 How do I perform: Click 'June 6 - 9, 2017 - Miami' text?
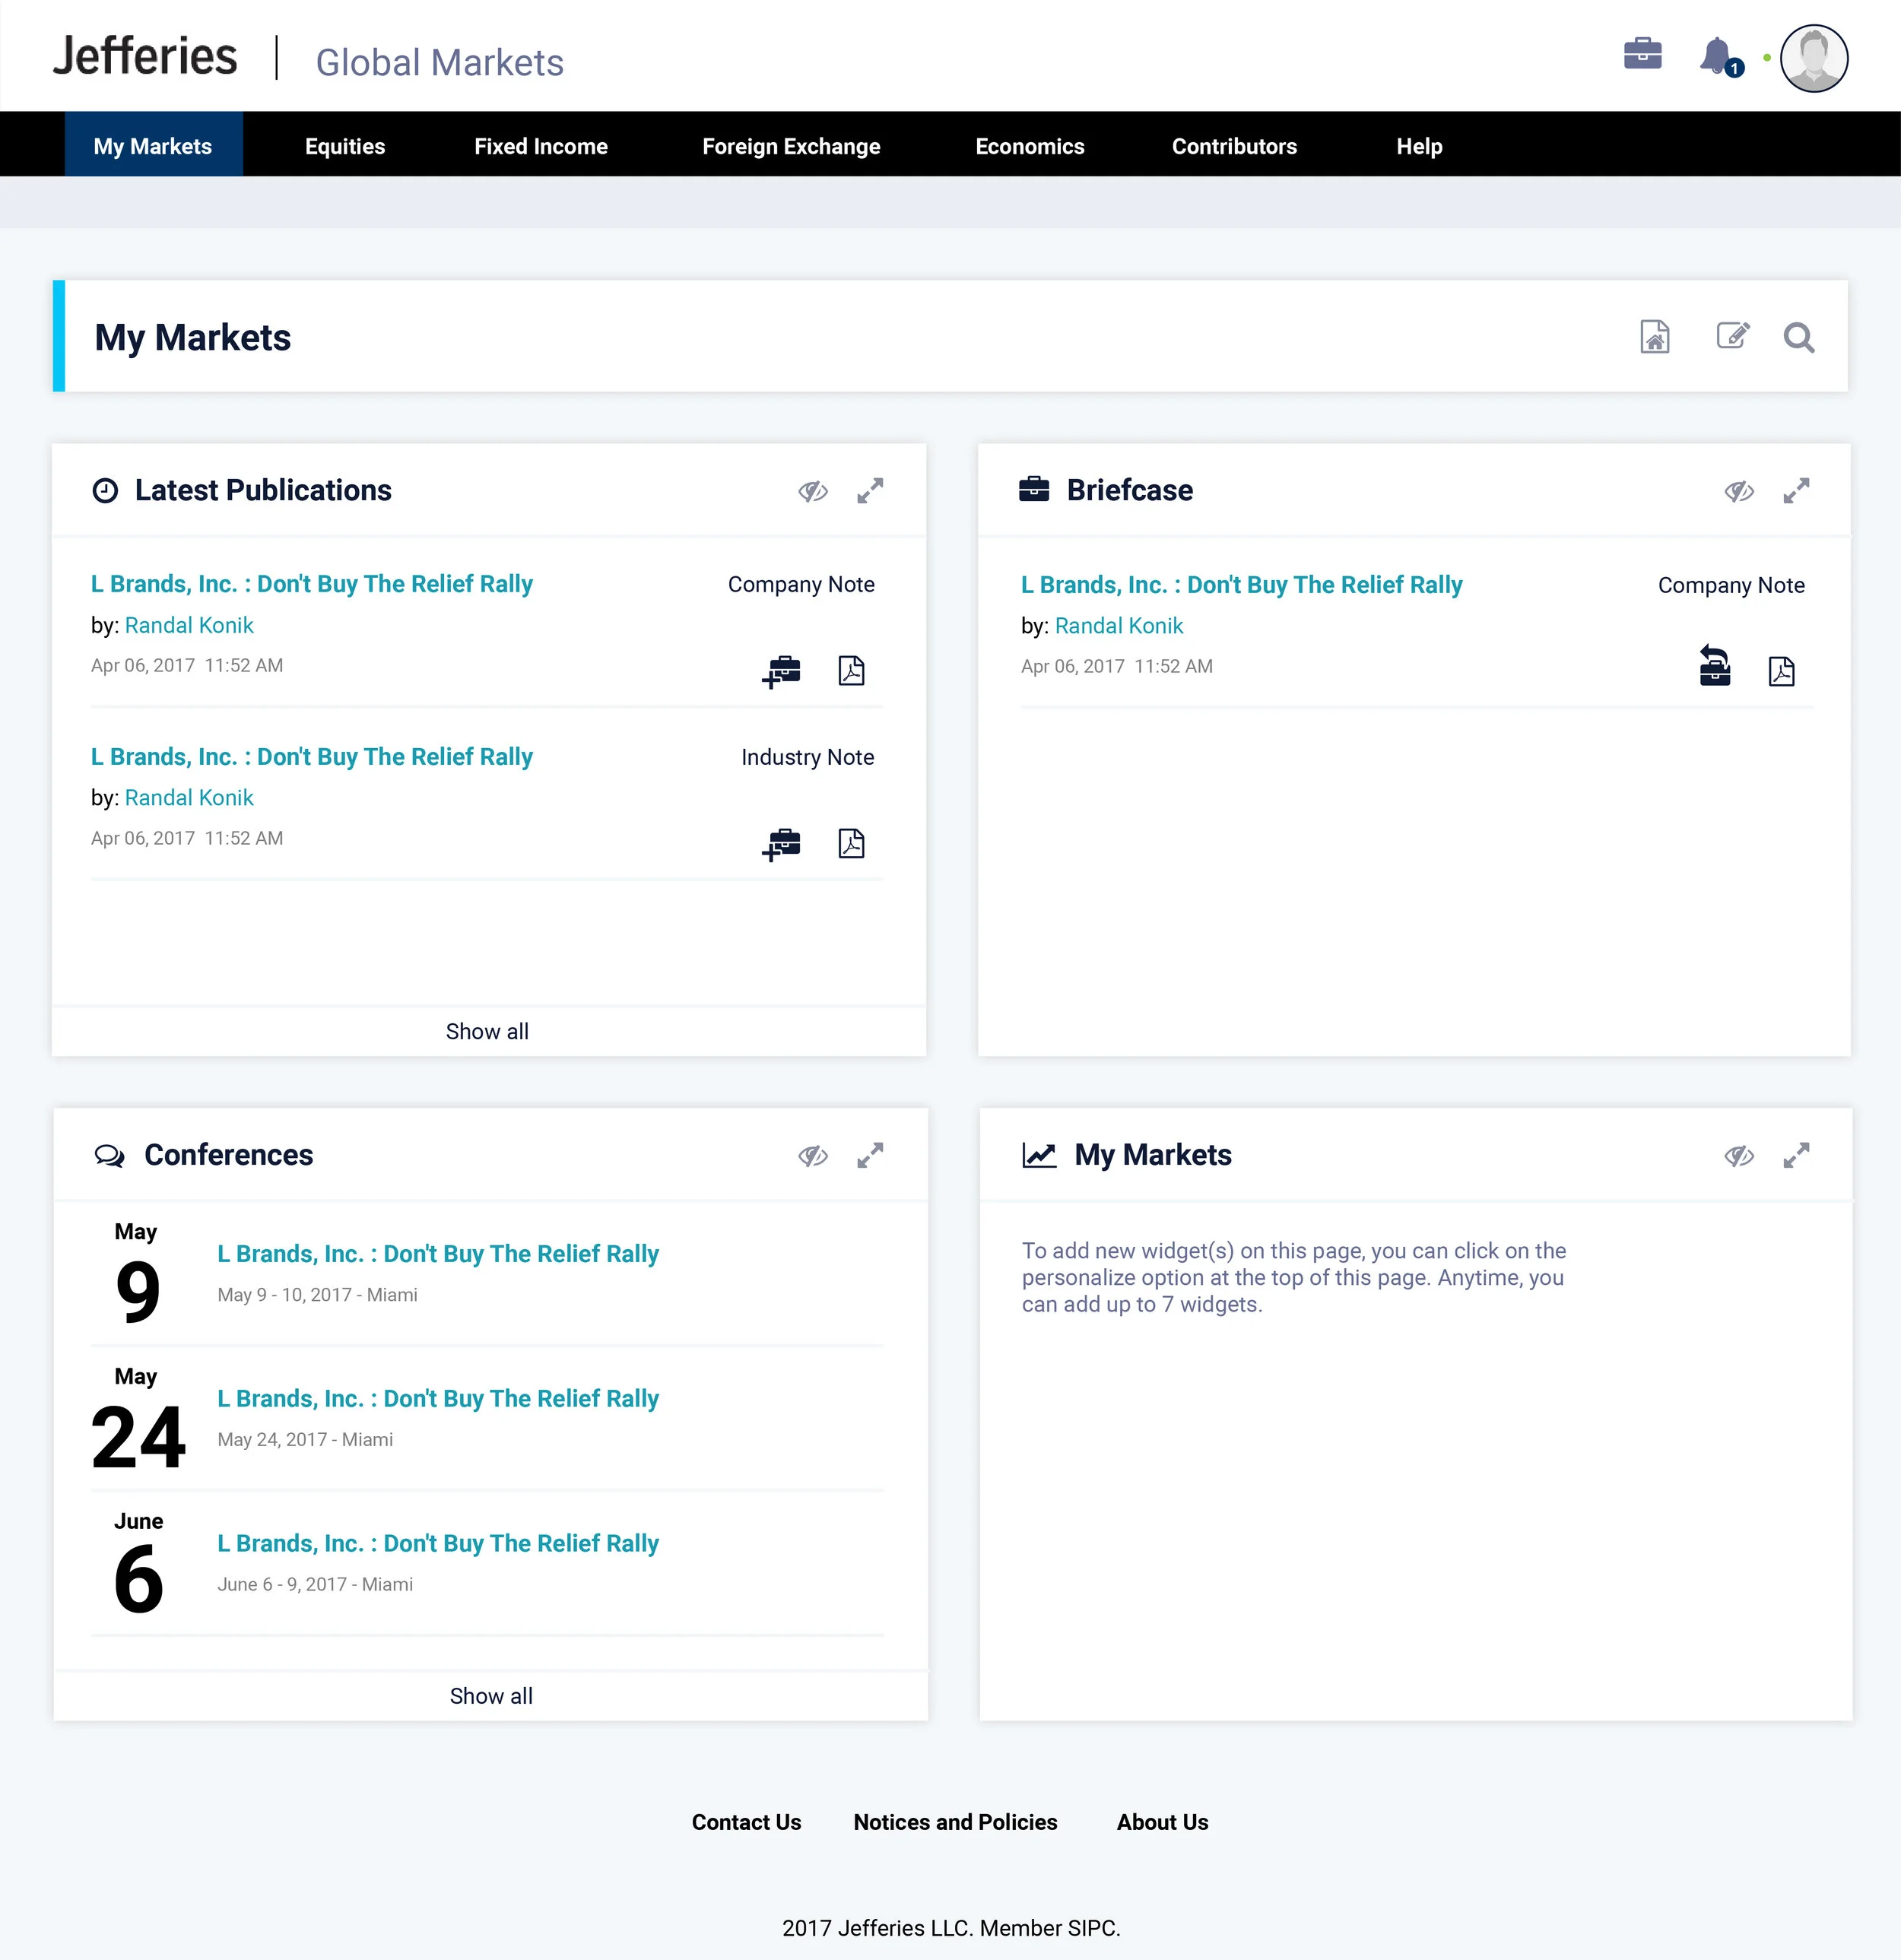click(x=315, y=1585)
